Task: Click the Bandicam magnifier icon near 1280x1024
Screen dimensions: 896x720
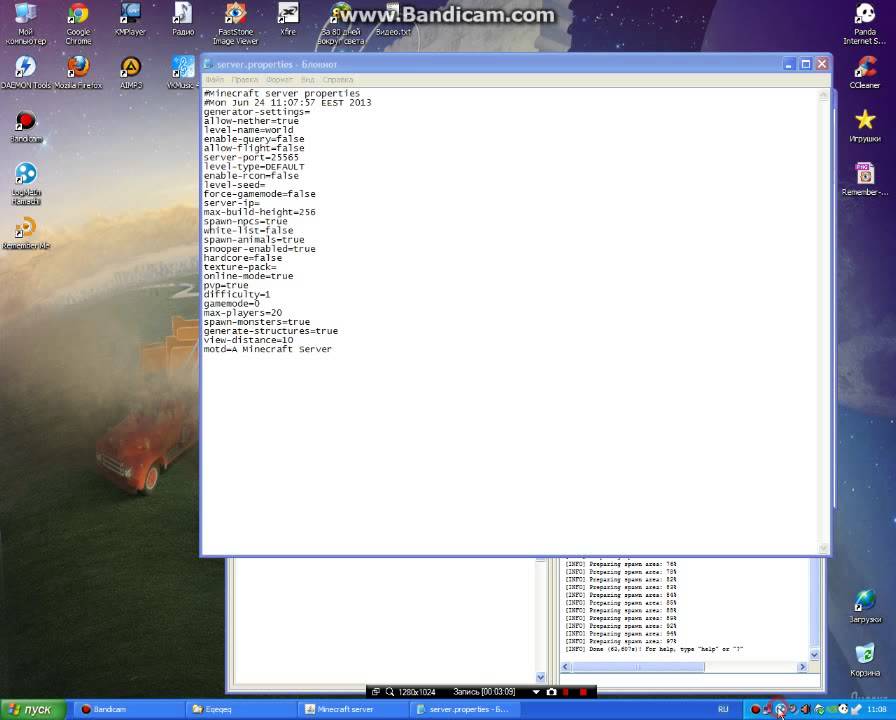Action: click(x=390, y=691)
